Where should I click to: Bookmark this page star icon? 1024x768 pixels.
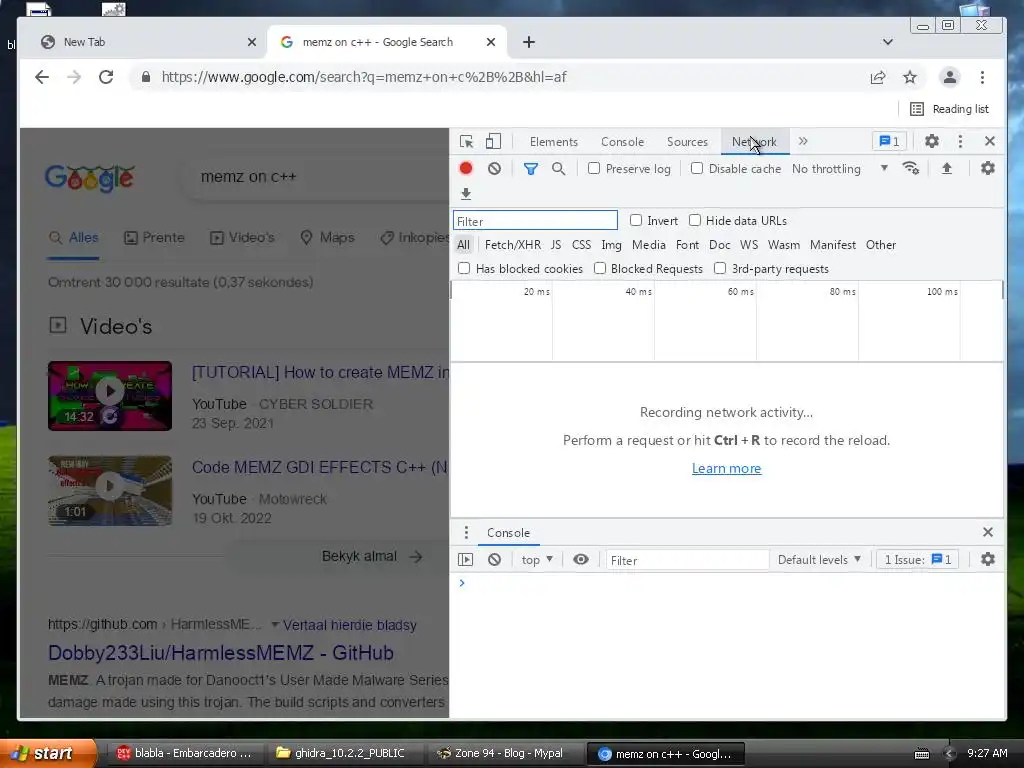click(x=910, y=78)
